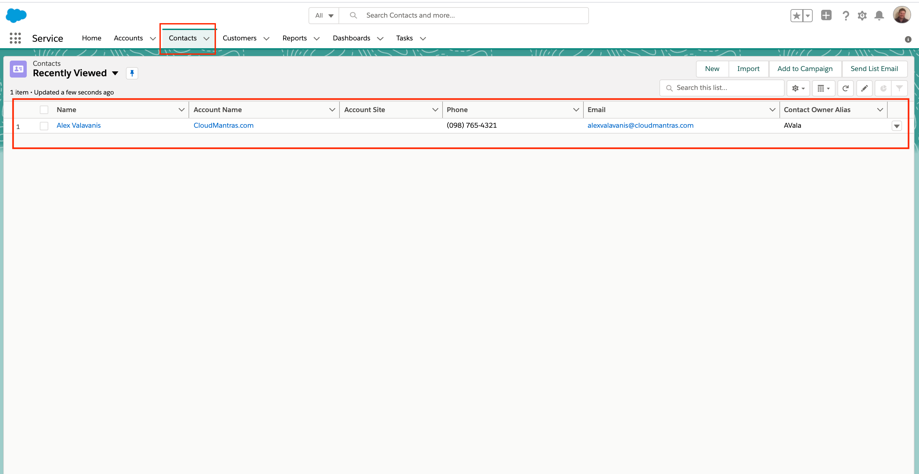Viewport: 919px width, 474px height.
Task: Refresh the contacts list
Action: (x=845, y=88)
